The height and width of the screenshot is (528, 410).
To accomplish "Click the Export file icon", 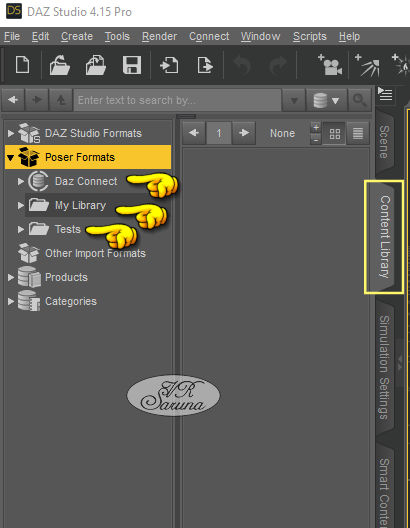I will pyautogui.click(x=205, y=65).
